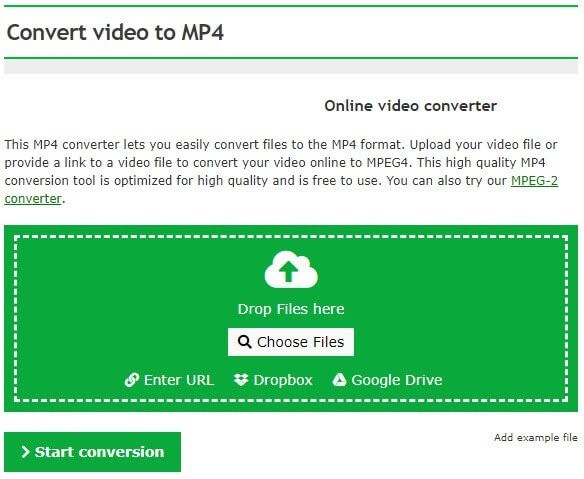584x479 pixels.
Task: Click Add example file
Action: (536, 437)
